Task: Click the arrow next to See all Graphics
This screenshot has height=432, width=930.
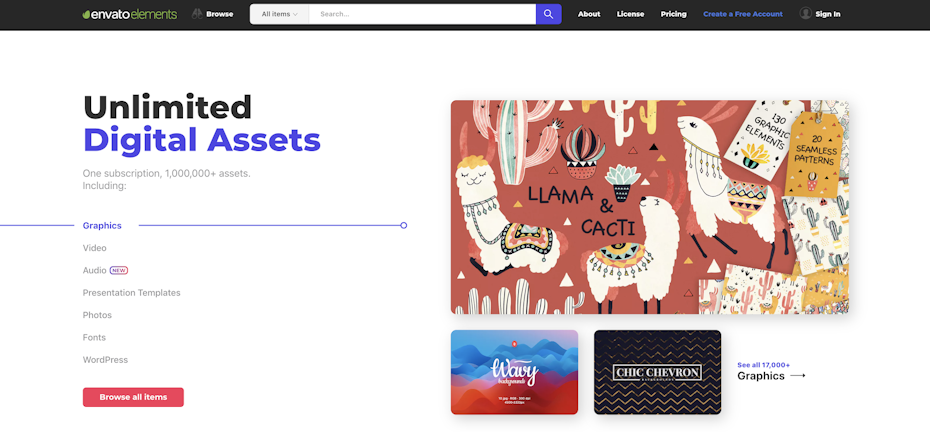Action: click(798, 376)
